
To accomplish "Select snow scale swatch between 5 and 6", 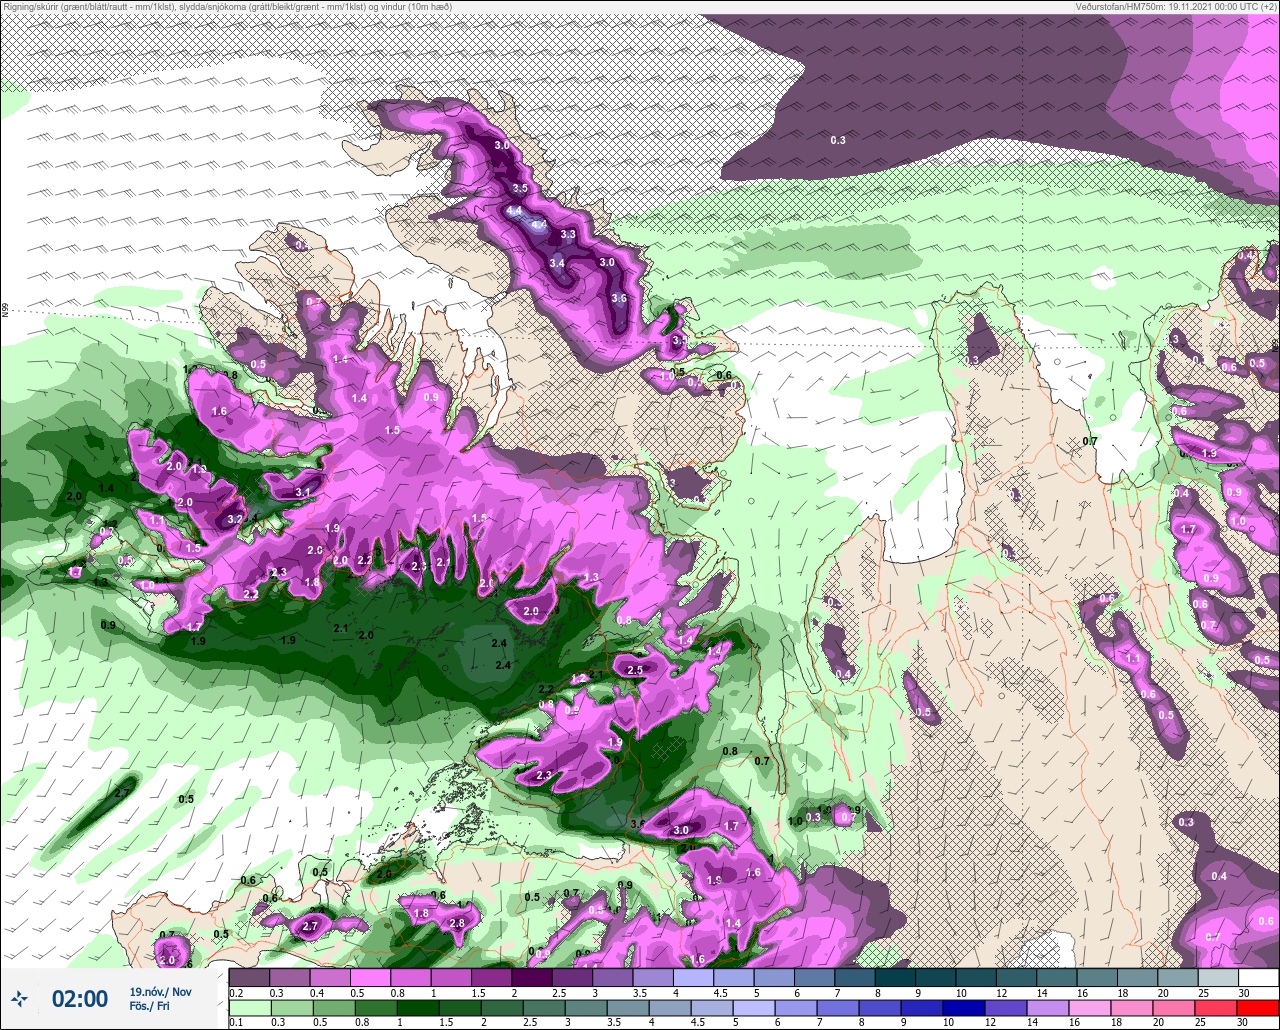I will pos(774,977).
